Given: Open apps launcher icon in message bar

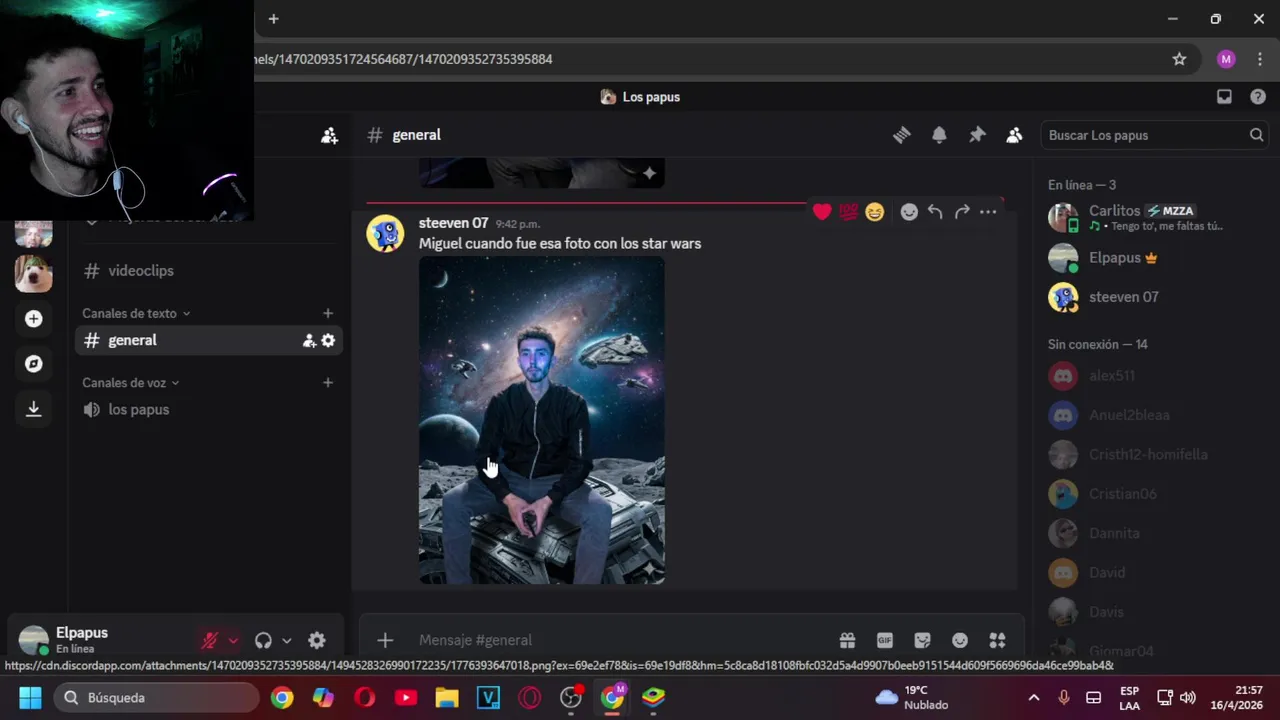Looking at the screenshot, I should pyautogui.click(x=997, y=640).
